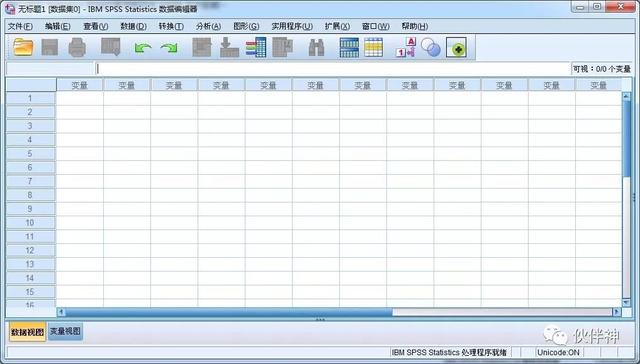Click the first 变量 column header
This screenshot has height=364, width=640.
[80, 85]
